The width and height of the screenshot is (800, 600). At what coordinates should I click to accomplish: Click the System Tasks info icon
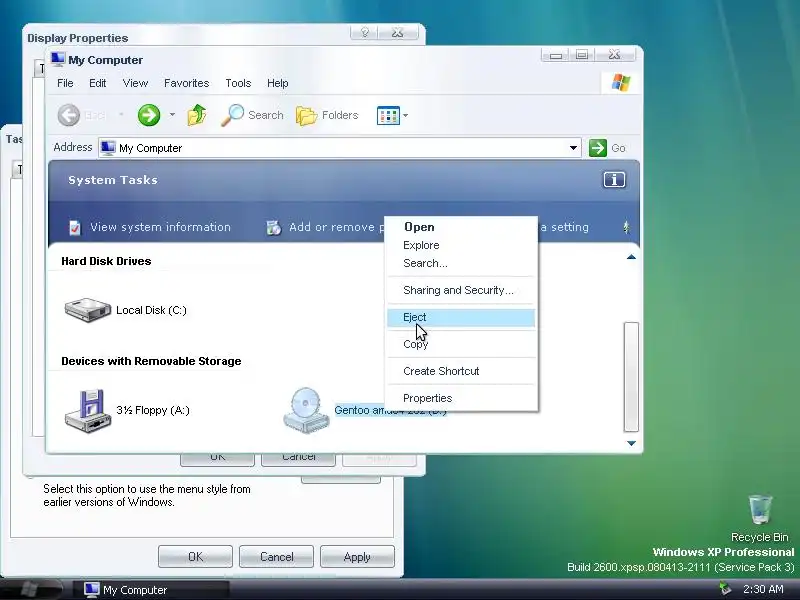(x=614, y=180)
